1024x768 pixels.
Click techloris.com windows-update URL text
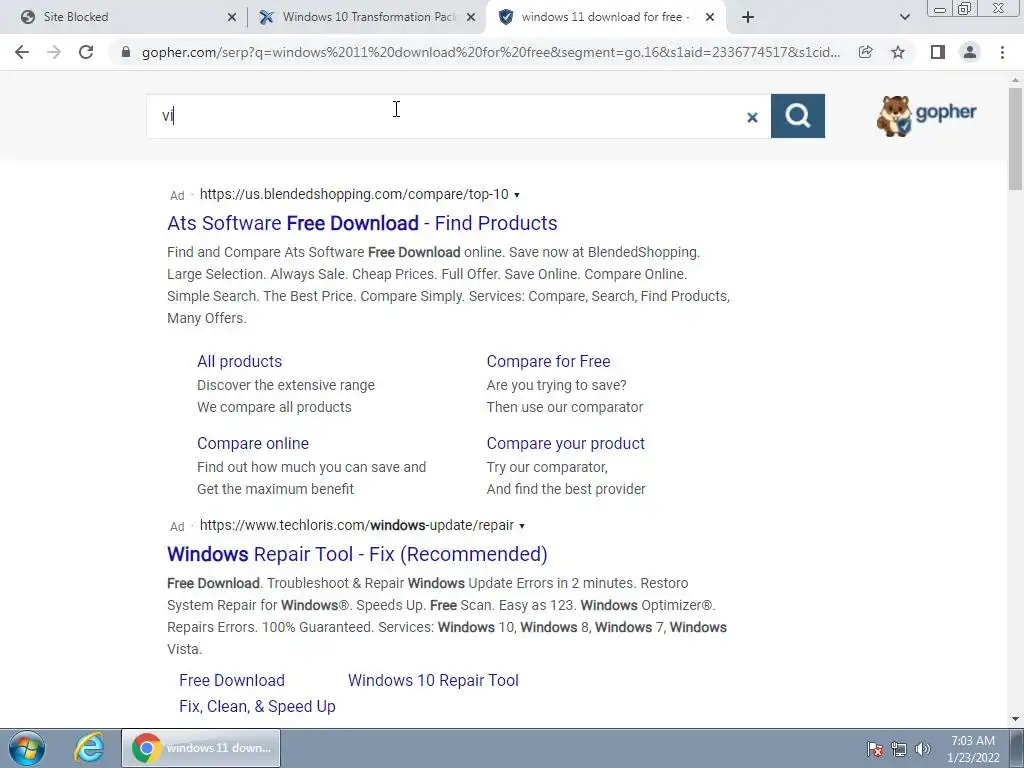coord(357,526)
